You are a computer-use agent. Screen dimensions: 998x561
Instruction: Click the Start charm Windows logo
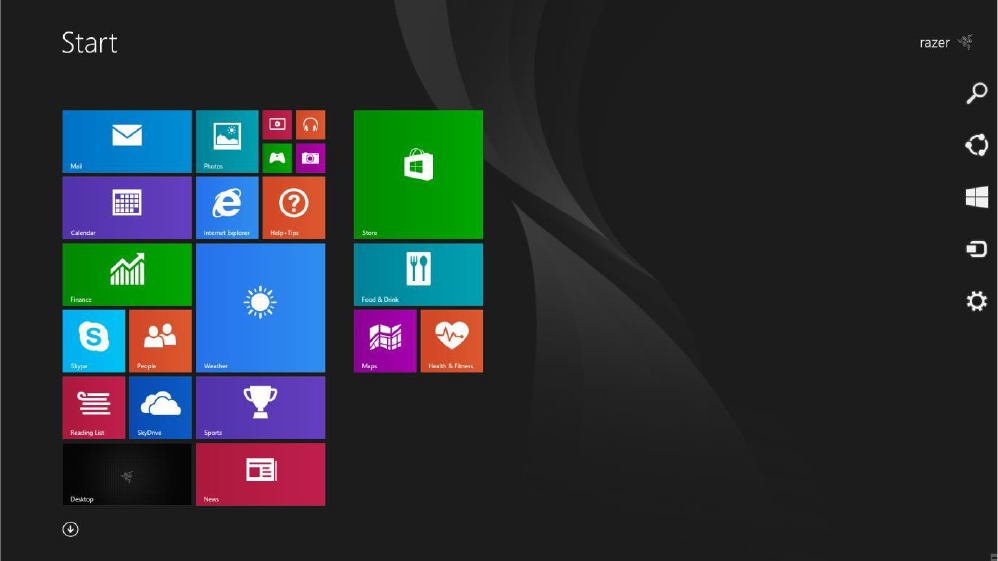click(x=976, y=197)
